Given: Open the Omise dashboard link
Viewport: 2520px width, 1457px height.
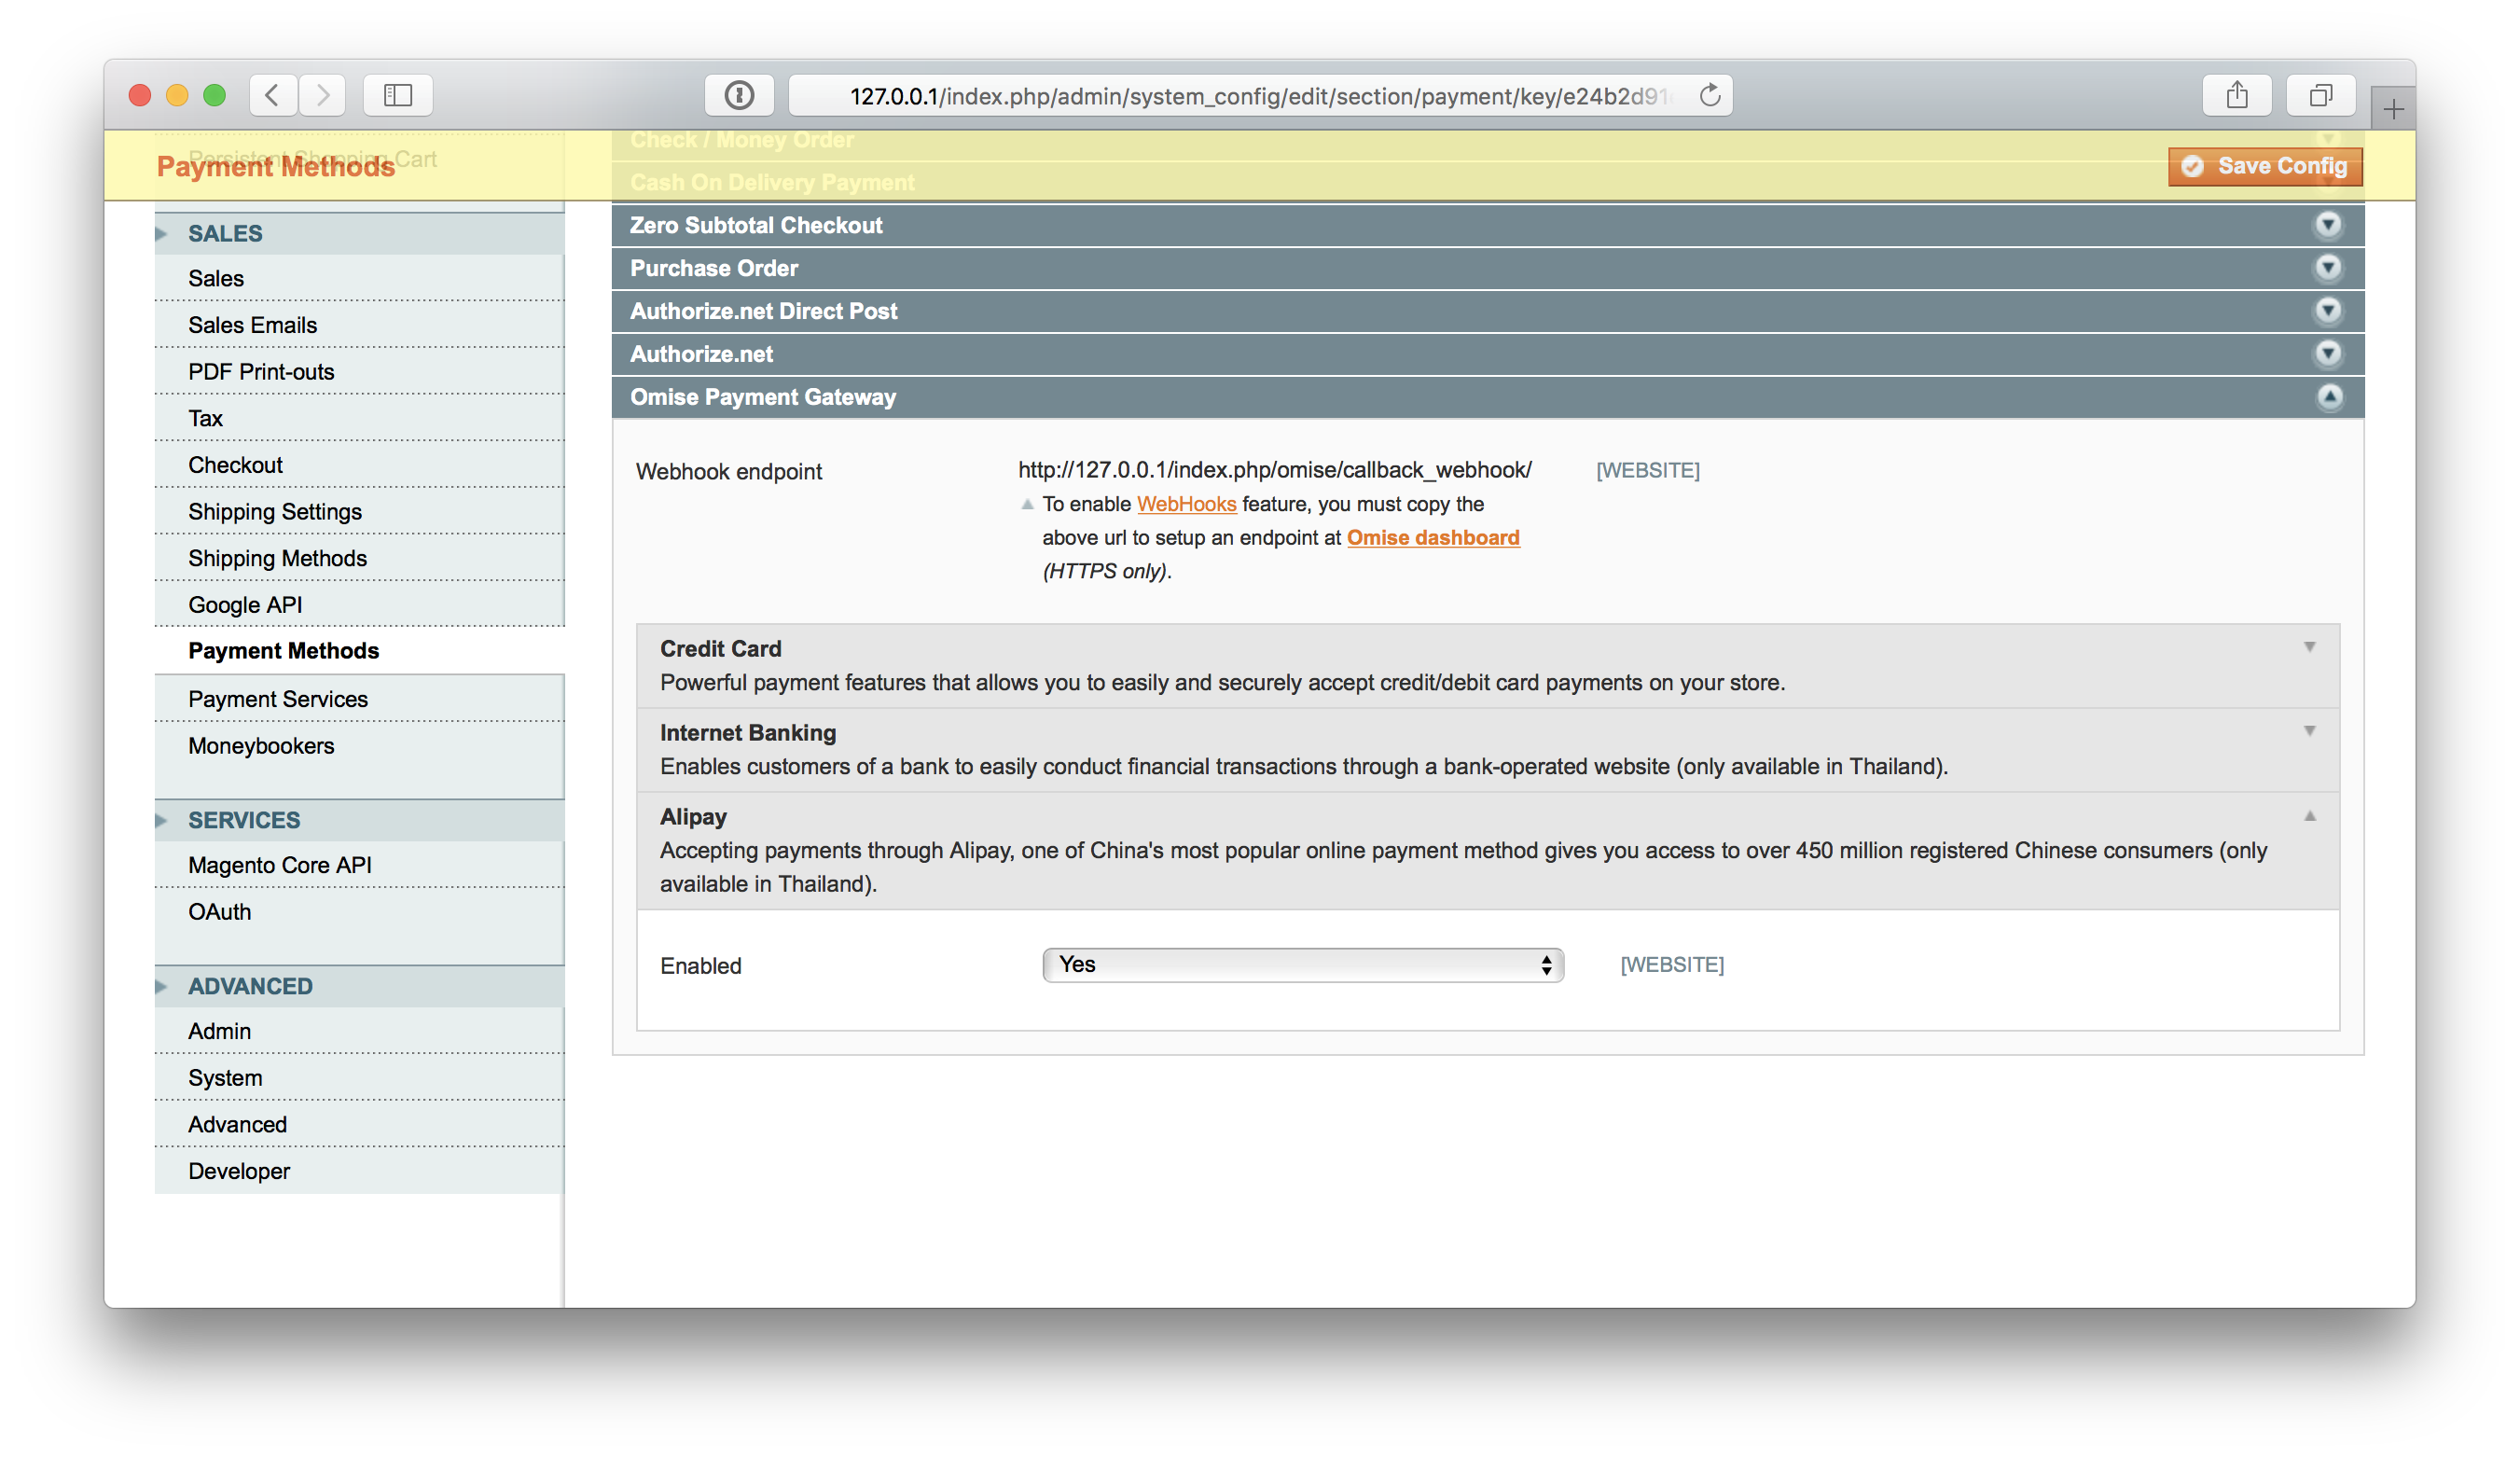Looking at the screenshot, I should (x=1433, y=538).
